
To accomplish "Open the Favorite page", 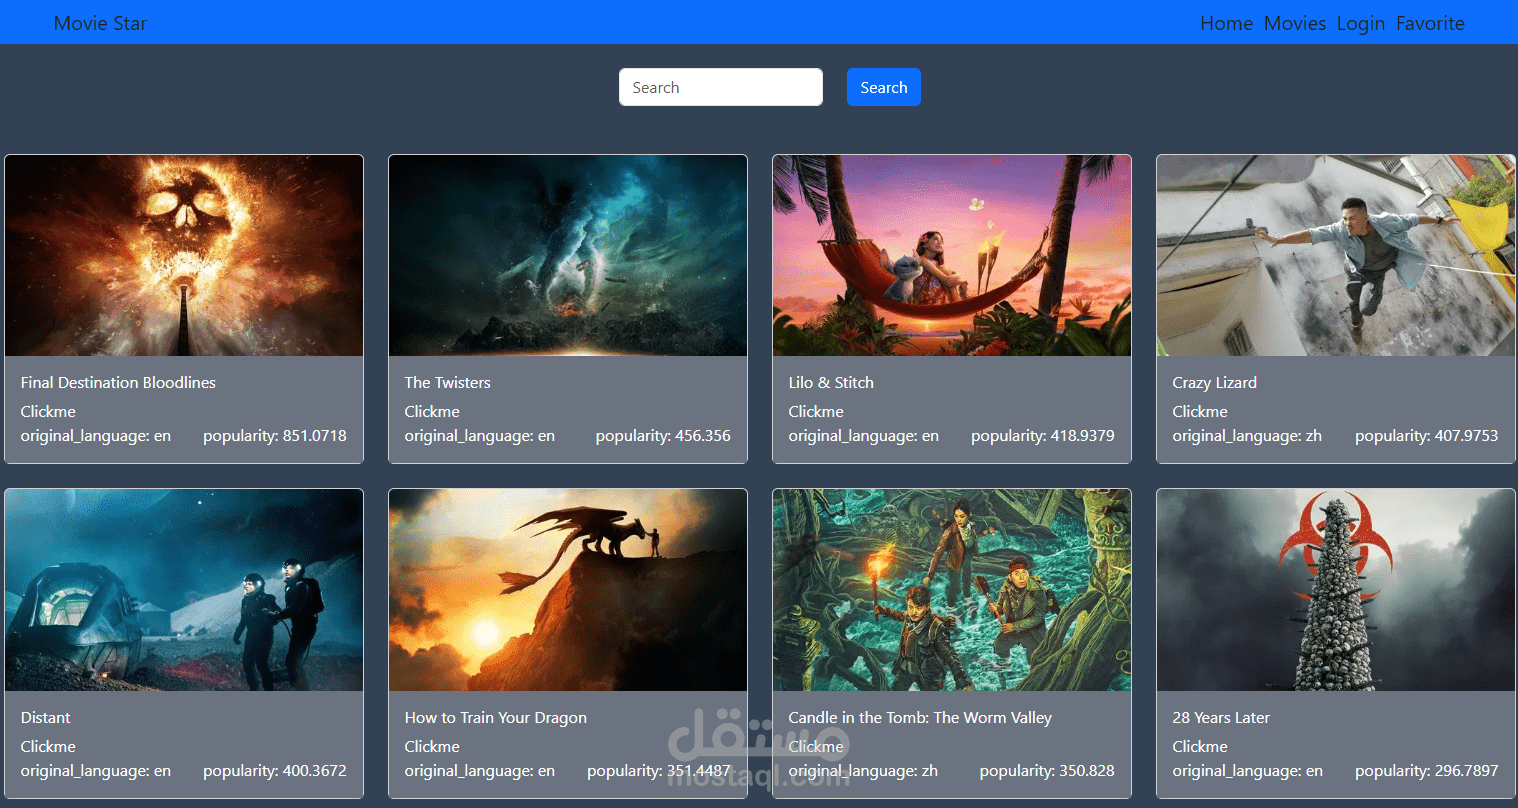I will (1430, 23).
